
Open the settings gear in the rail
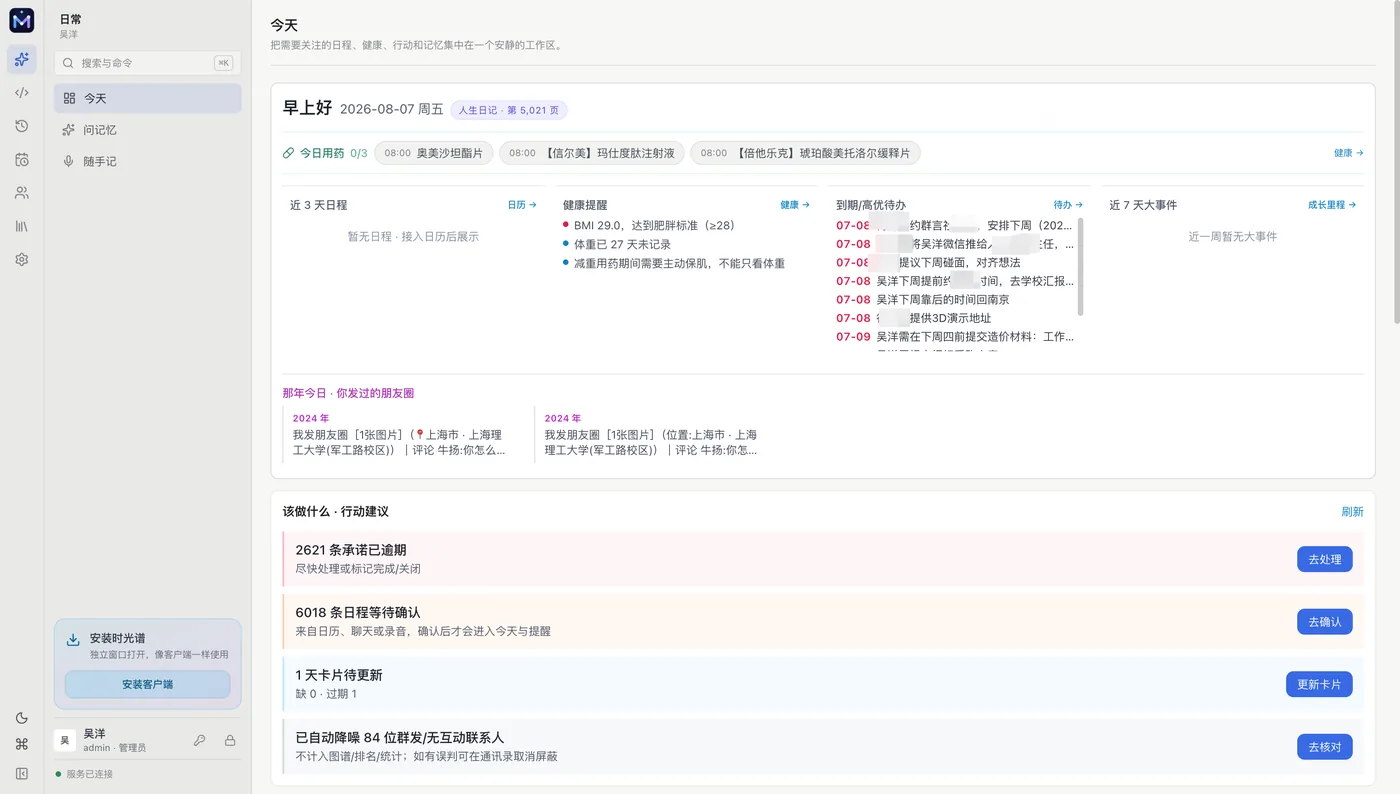21,260
